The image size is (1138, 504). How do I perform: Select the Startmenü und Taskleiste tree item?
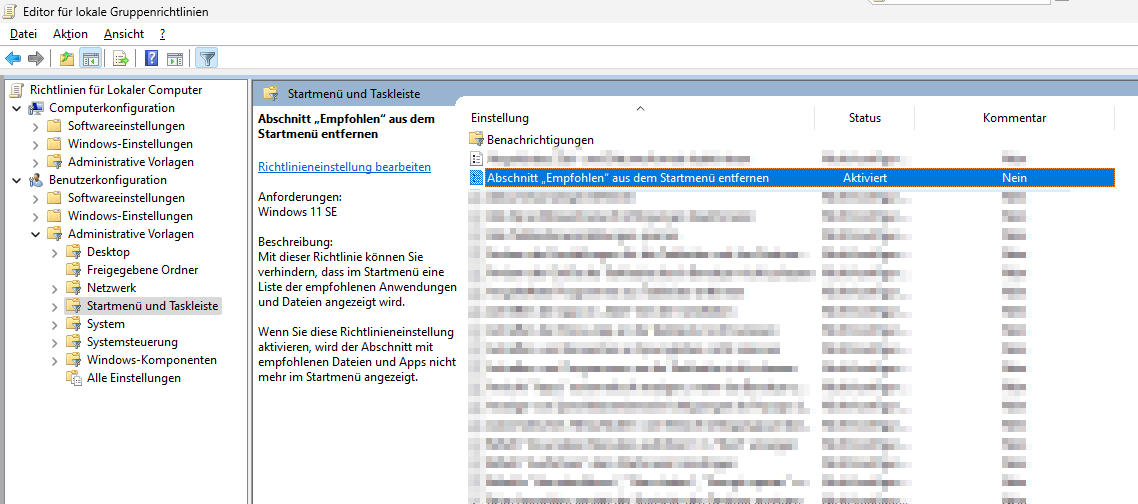152,306
